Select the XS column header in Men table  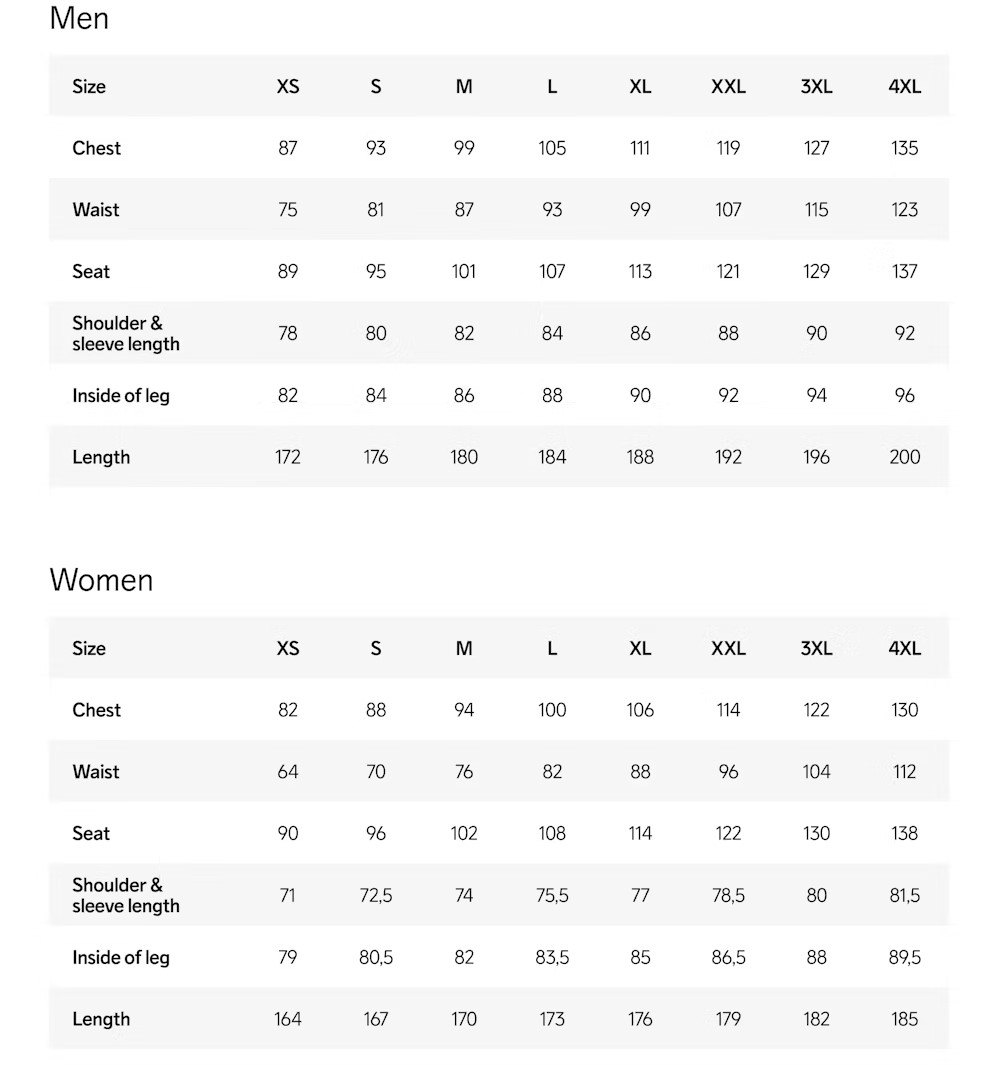coord(288,86)
